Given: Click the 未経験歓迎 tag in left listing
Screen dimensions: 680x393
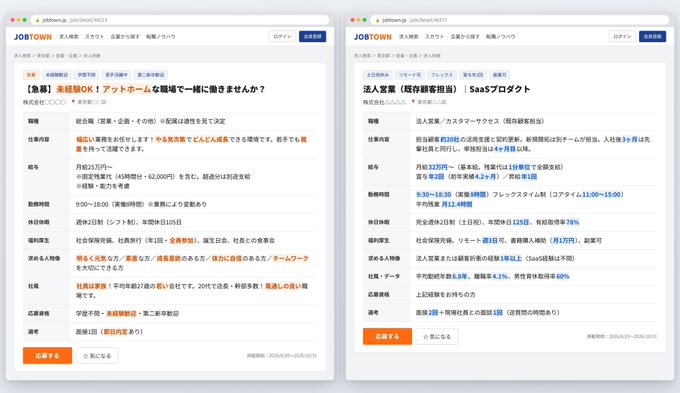Looking at the screenshot, I should (x=57, y=75).
